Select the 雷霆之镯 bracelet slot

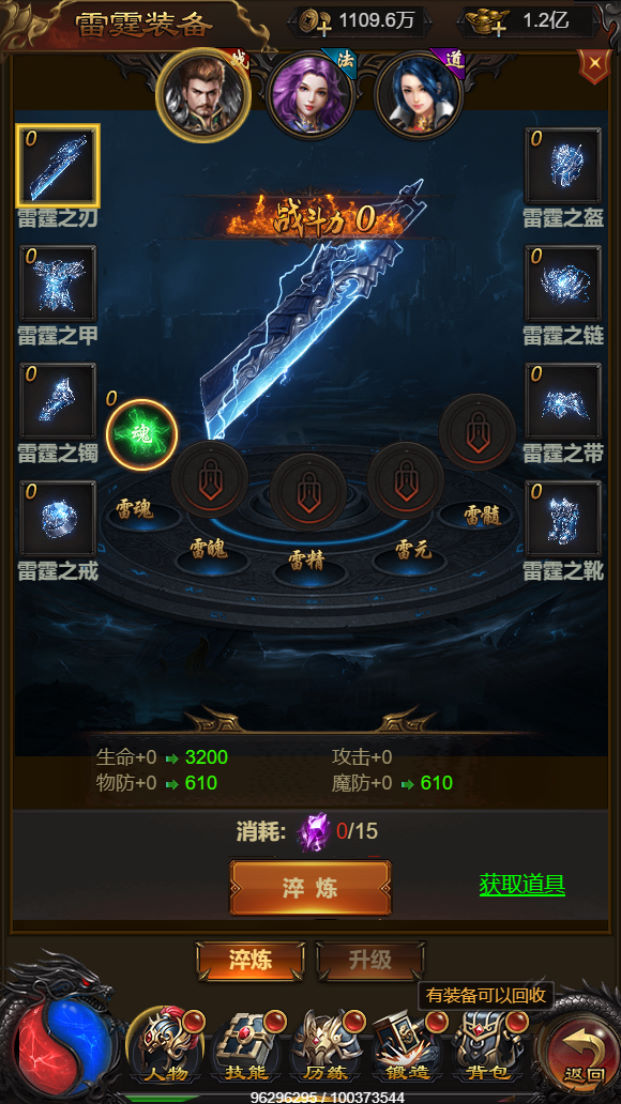point(58,401)
